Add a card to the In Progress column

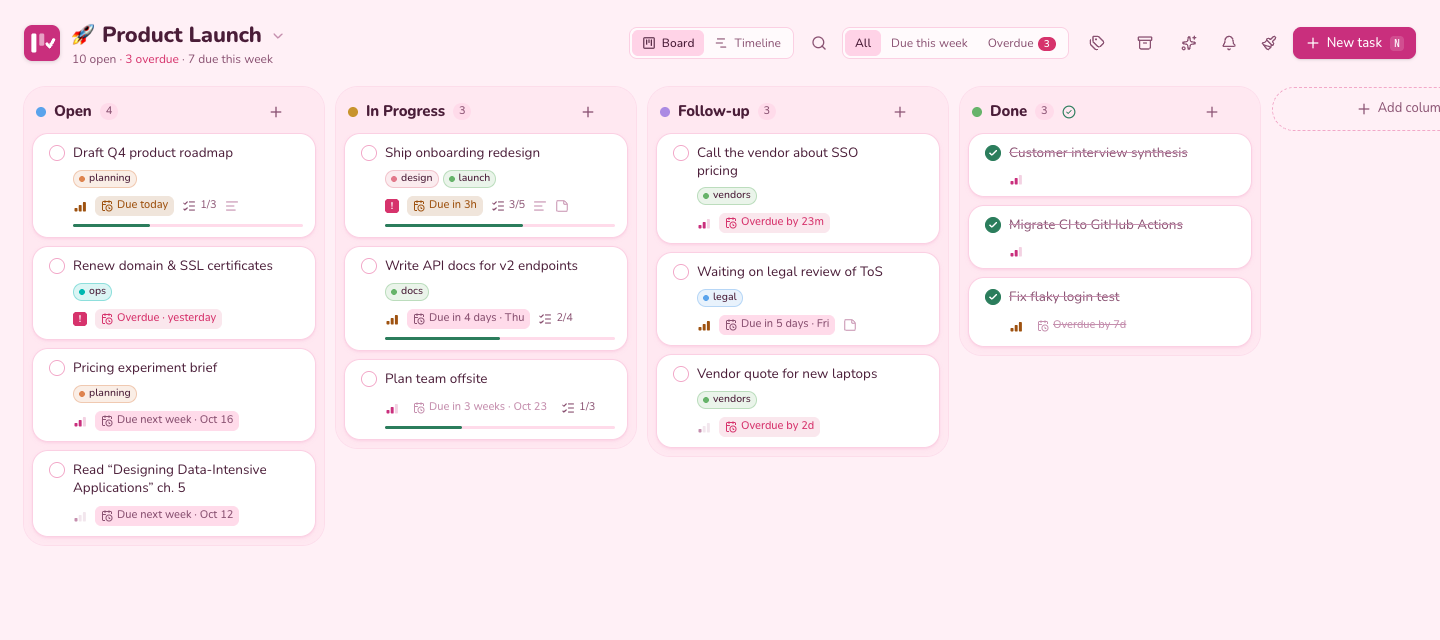[x=588, y=112]
